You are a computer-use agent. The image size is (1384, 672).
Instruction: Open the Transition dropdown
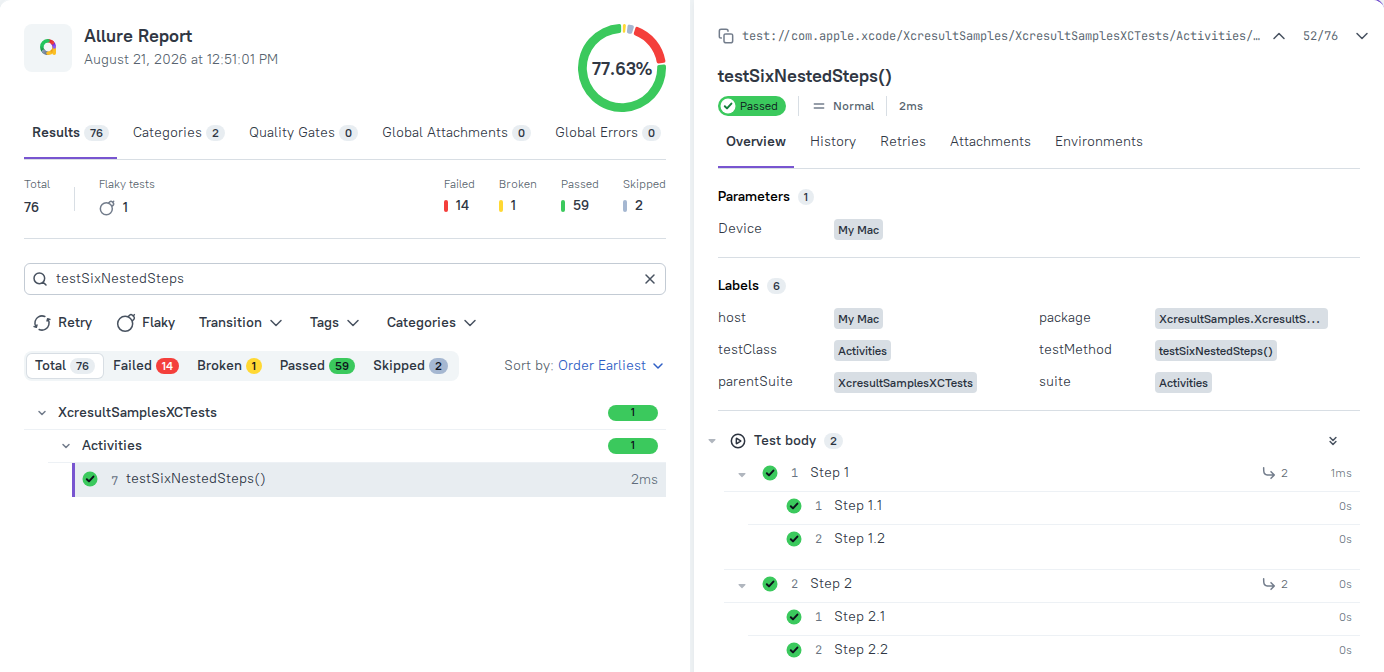[x=240, y=323]
